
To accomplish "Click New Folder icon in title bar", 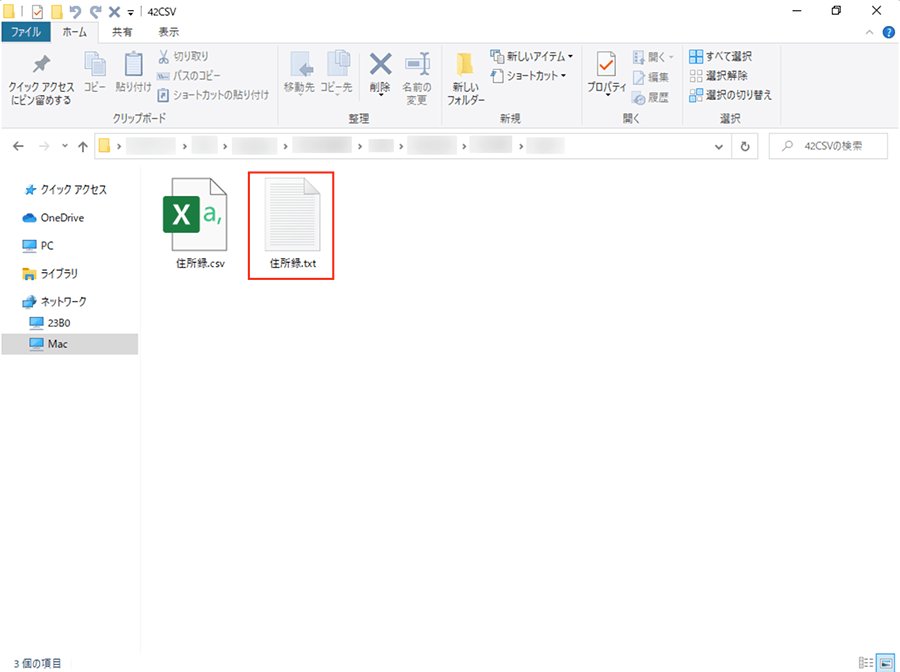I will tap(56, 11).
